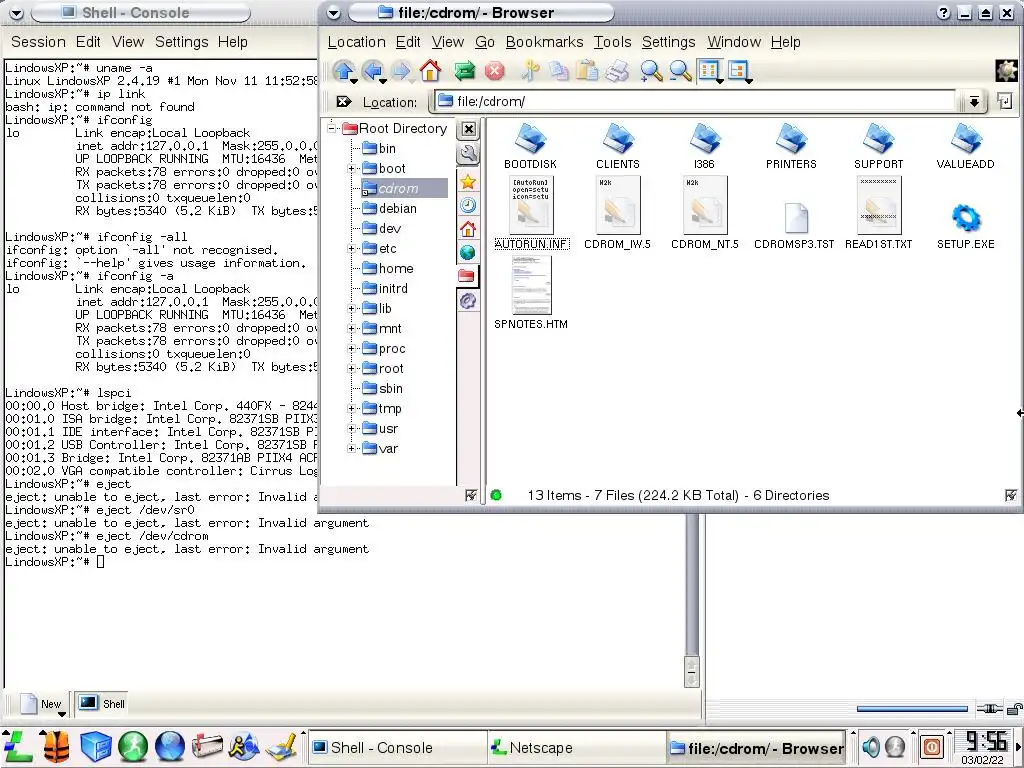Click the red power tray icon
1024x768 pixels.
932,746
